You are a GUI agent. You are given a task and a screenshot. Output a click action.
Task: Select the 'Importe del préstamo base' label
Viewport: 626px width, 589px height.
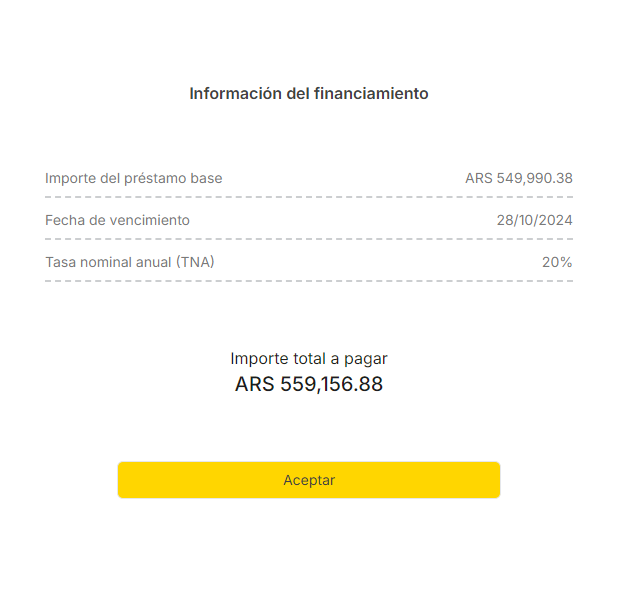133,179
